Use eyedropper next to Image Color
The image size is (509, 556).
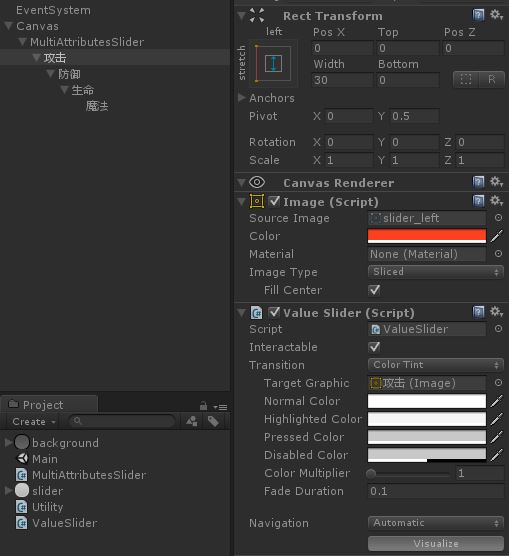point(497,236)
